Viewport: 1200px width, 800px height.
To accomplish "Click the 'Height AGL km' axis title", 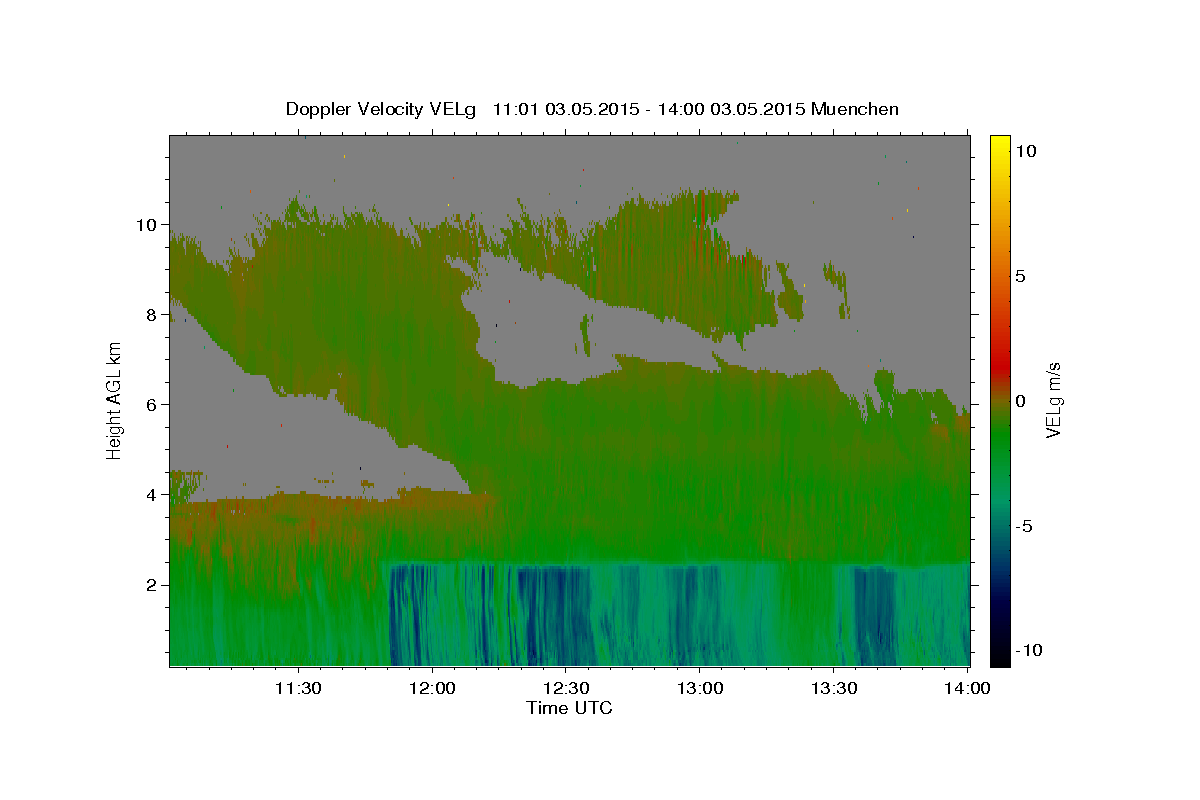I will [x=115, y=400].
